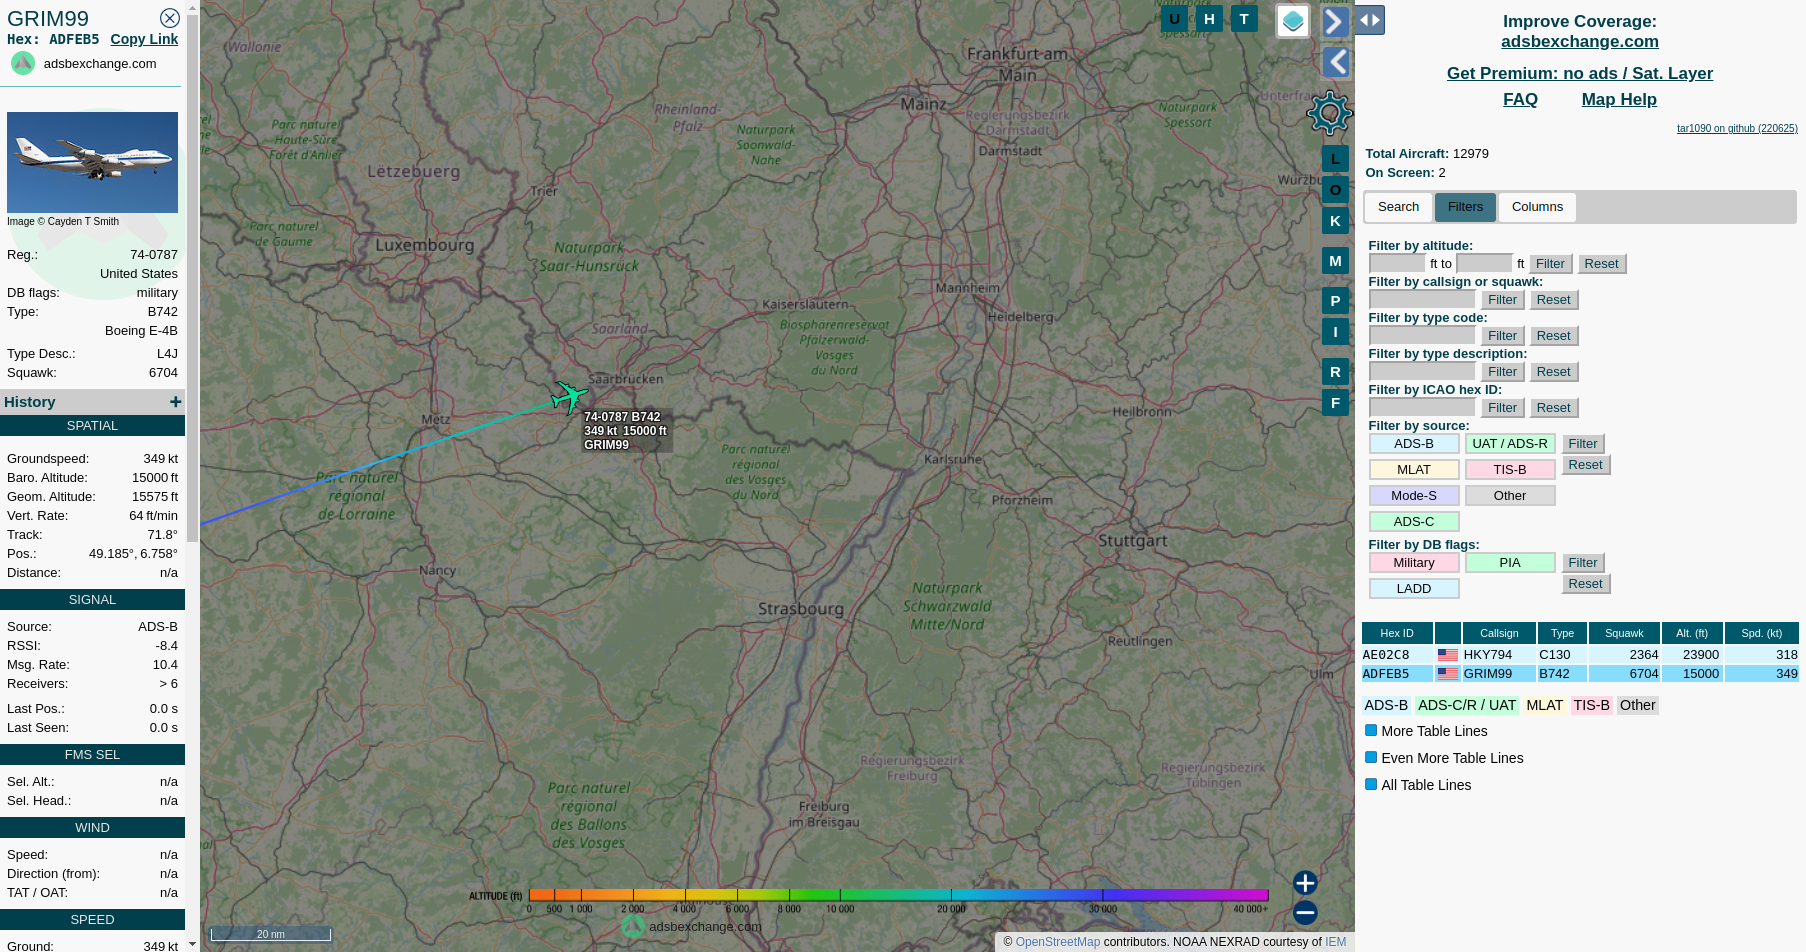Click the M map option button

point(1335,261)
